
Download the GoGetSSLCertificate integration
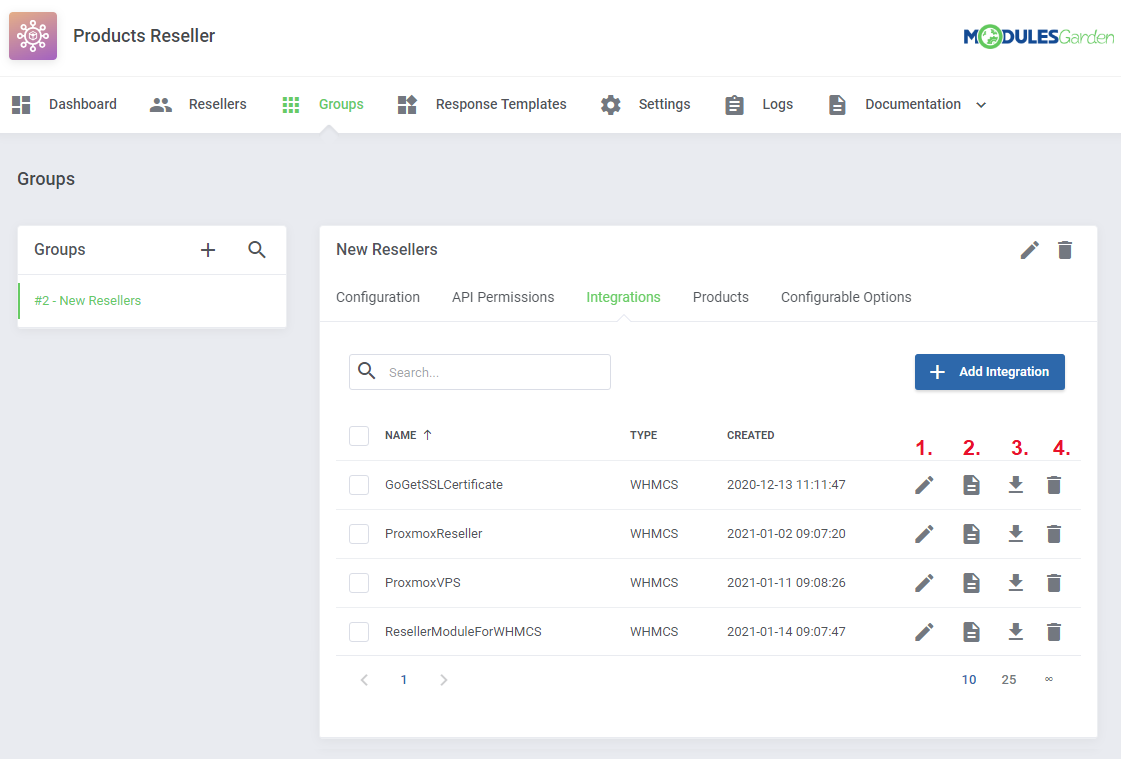click(1016, 485)
